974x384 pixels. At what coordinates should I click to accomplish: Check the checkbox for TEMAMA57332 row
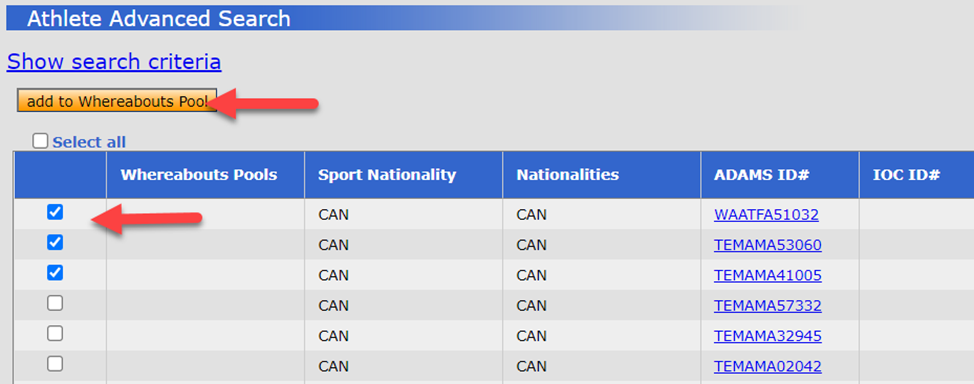tap(55, 303)
